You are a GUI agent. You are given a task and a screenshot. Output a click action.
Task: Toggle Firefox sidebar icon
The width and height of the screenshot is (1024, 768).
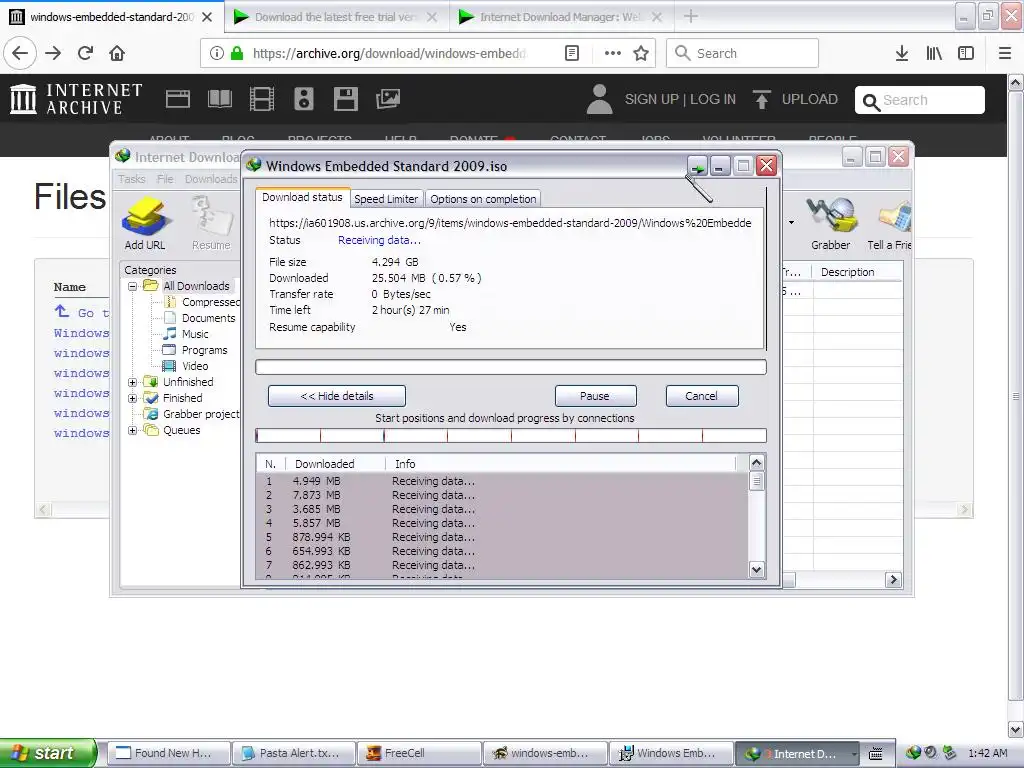[966, 53]
